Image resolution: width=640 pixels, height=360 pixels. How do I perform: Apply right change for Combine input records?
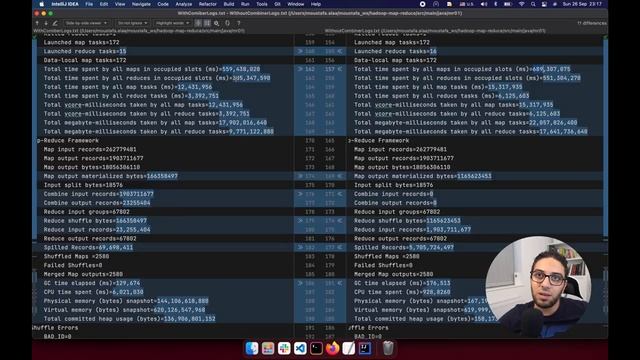pos(340,194)
